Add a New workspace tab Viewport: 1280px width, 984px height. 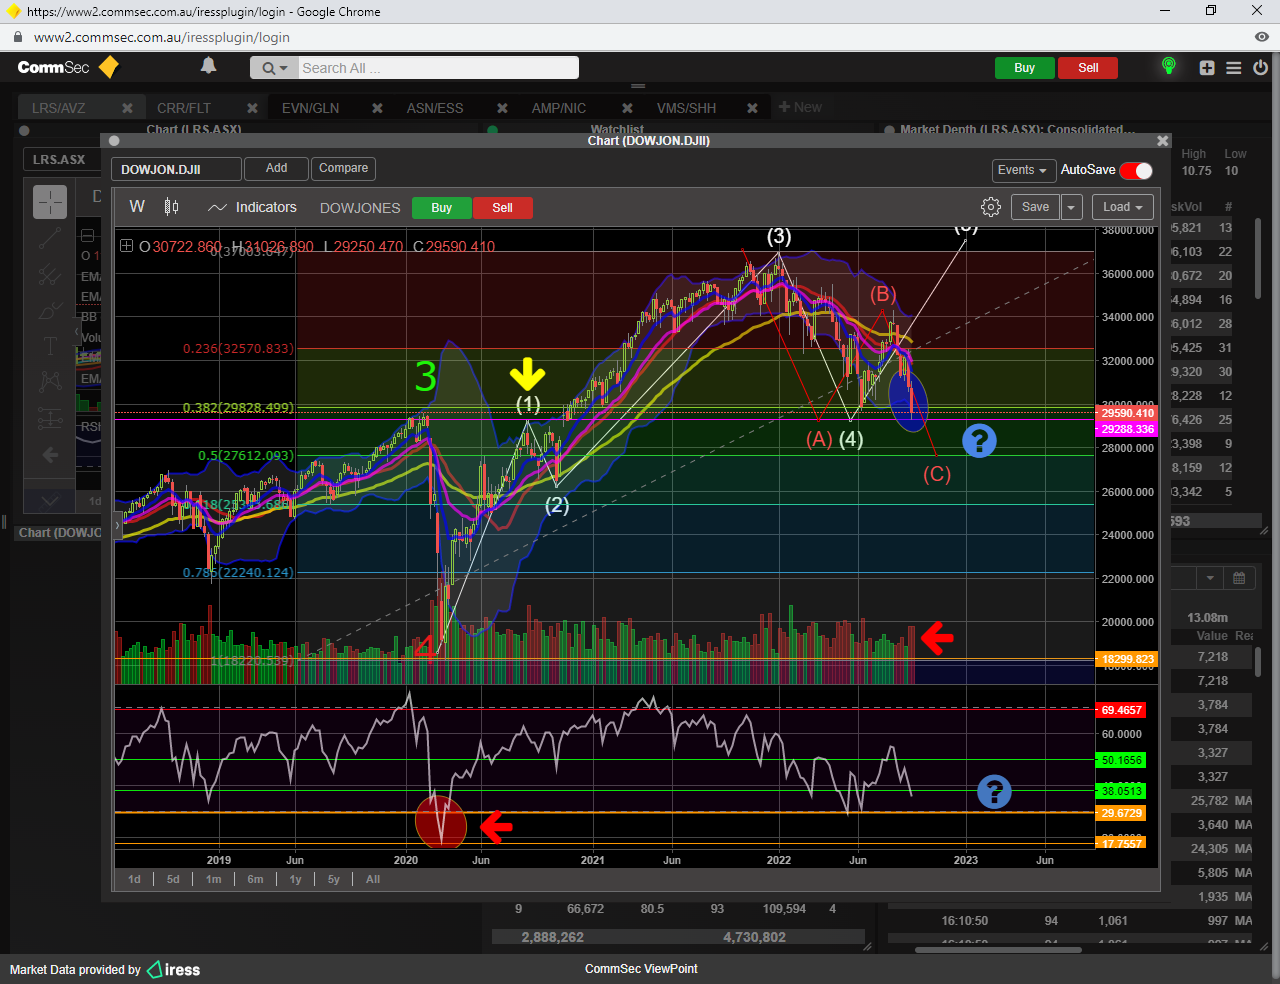point(800,107)
